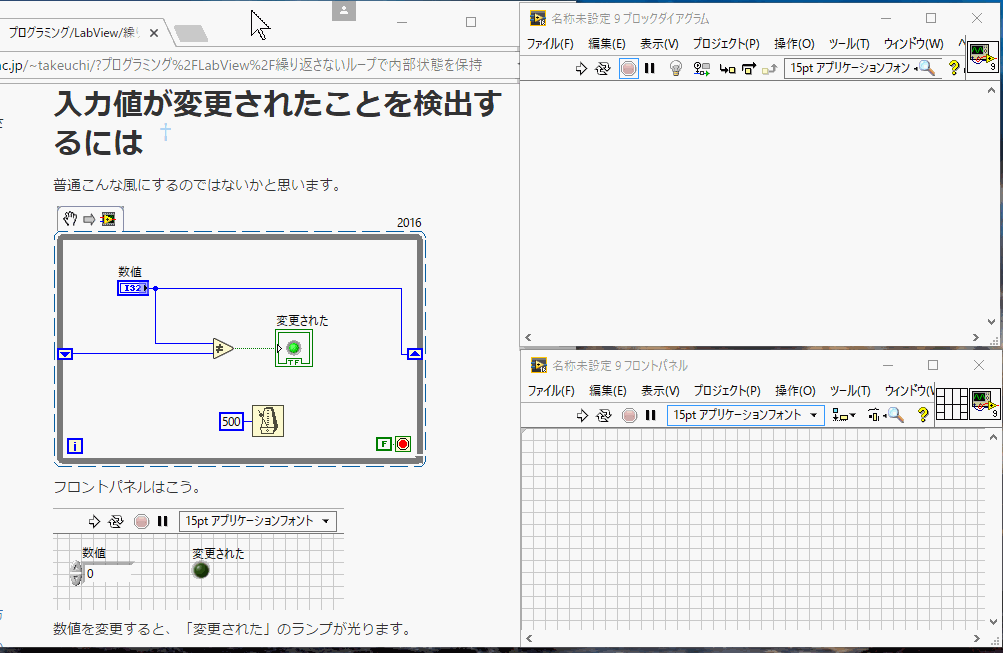Open ツール(T) menu in block diagram window
Viewport: 1003px width, 653px height.
(x=849, y=44)
